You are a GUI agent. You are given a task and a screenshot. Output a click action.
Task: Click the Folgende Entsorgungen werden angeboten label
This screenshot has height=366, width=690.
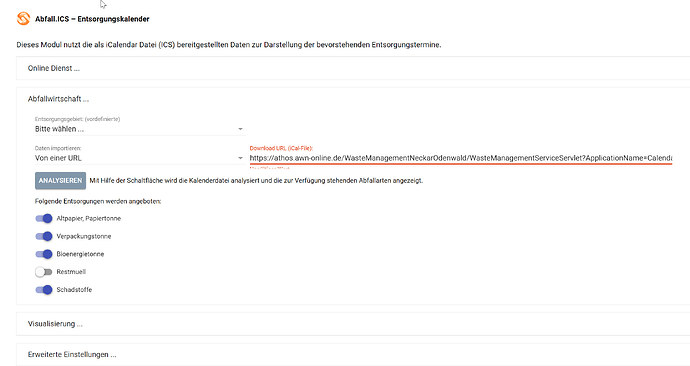click(x=98, y=201)
